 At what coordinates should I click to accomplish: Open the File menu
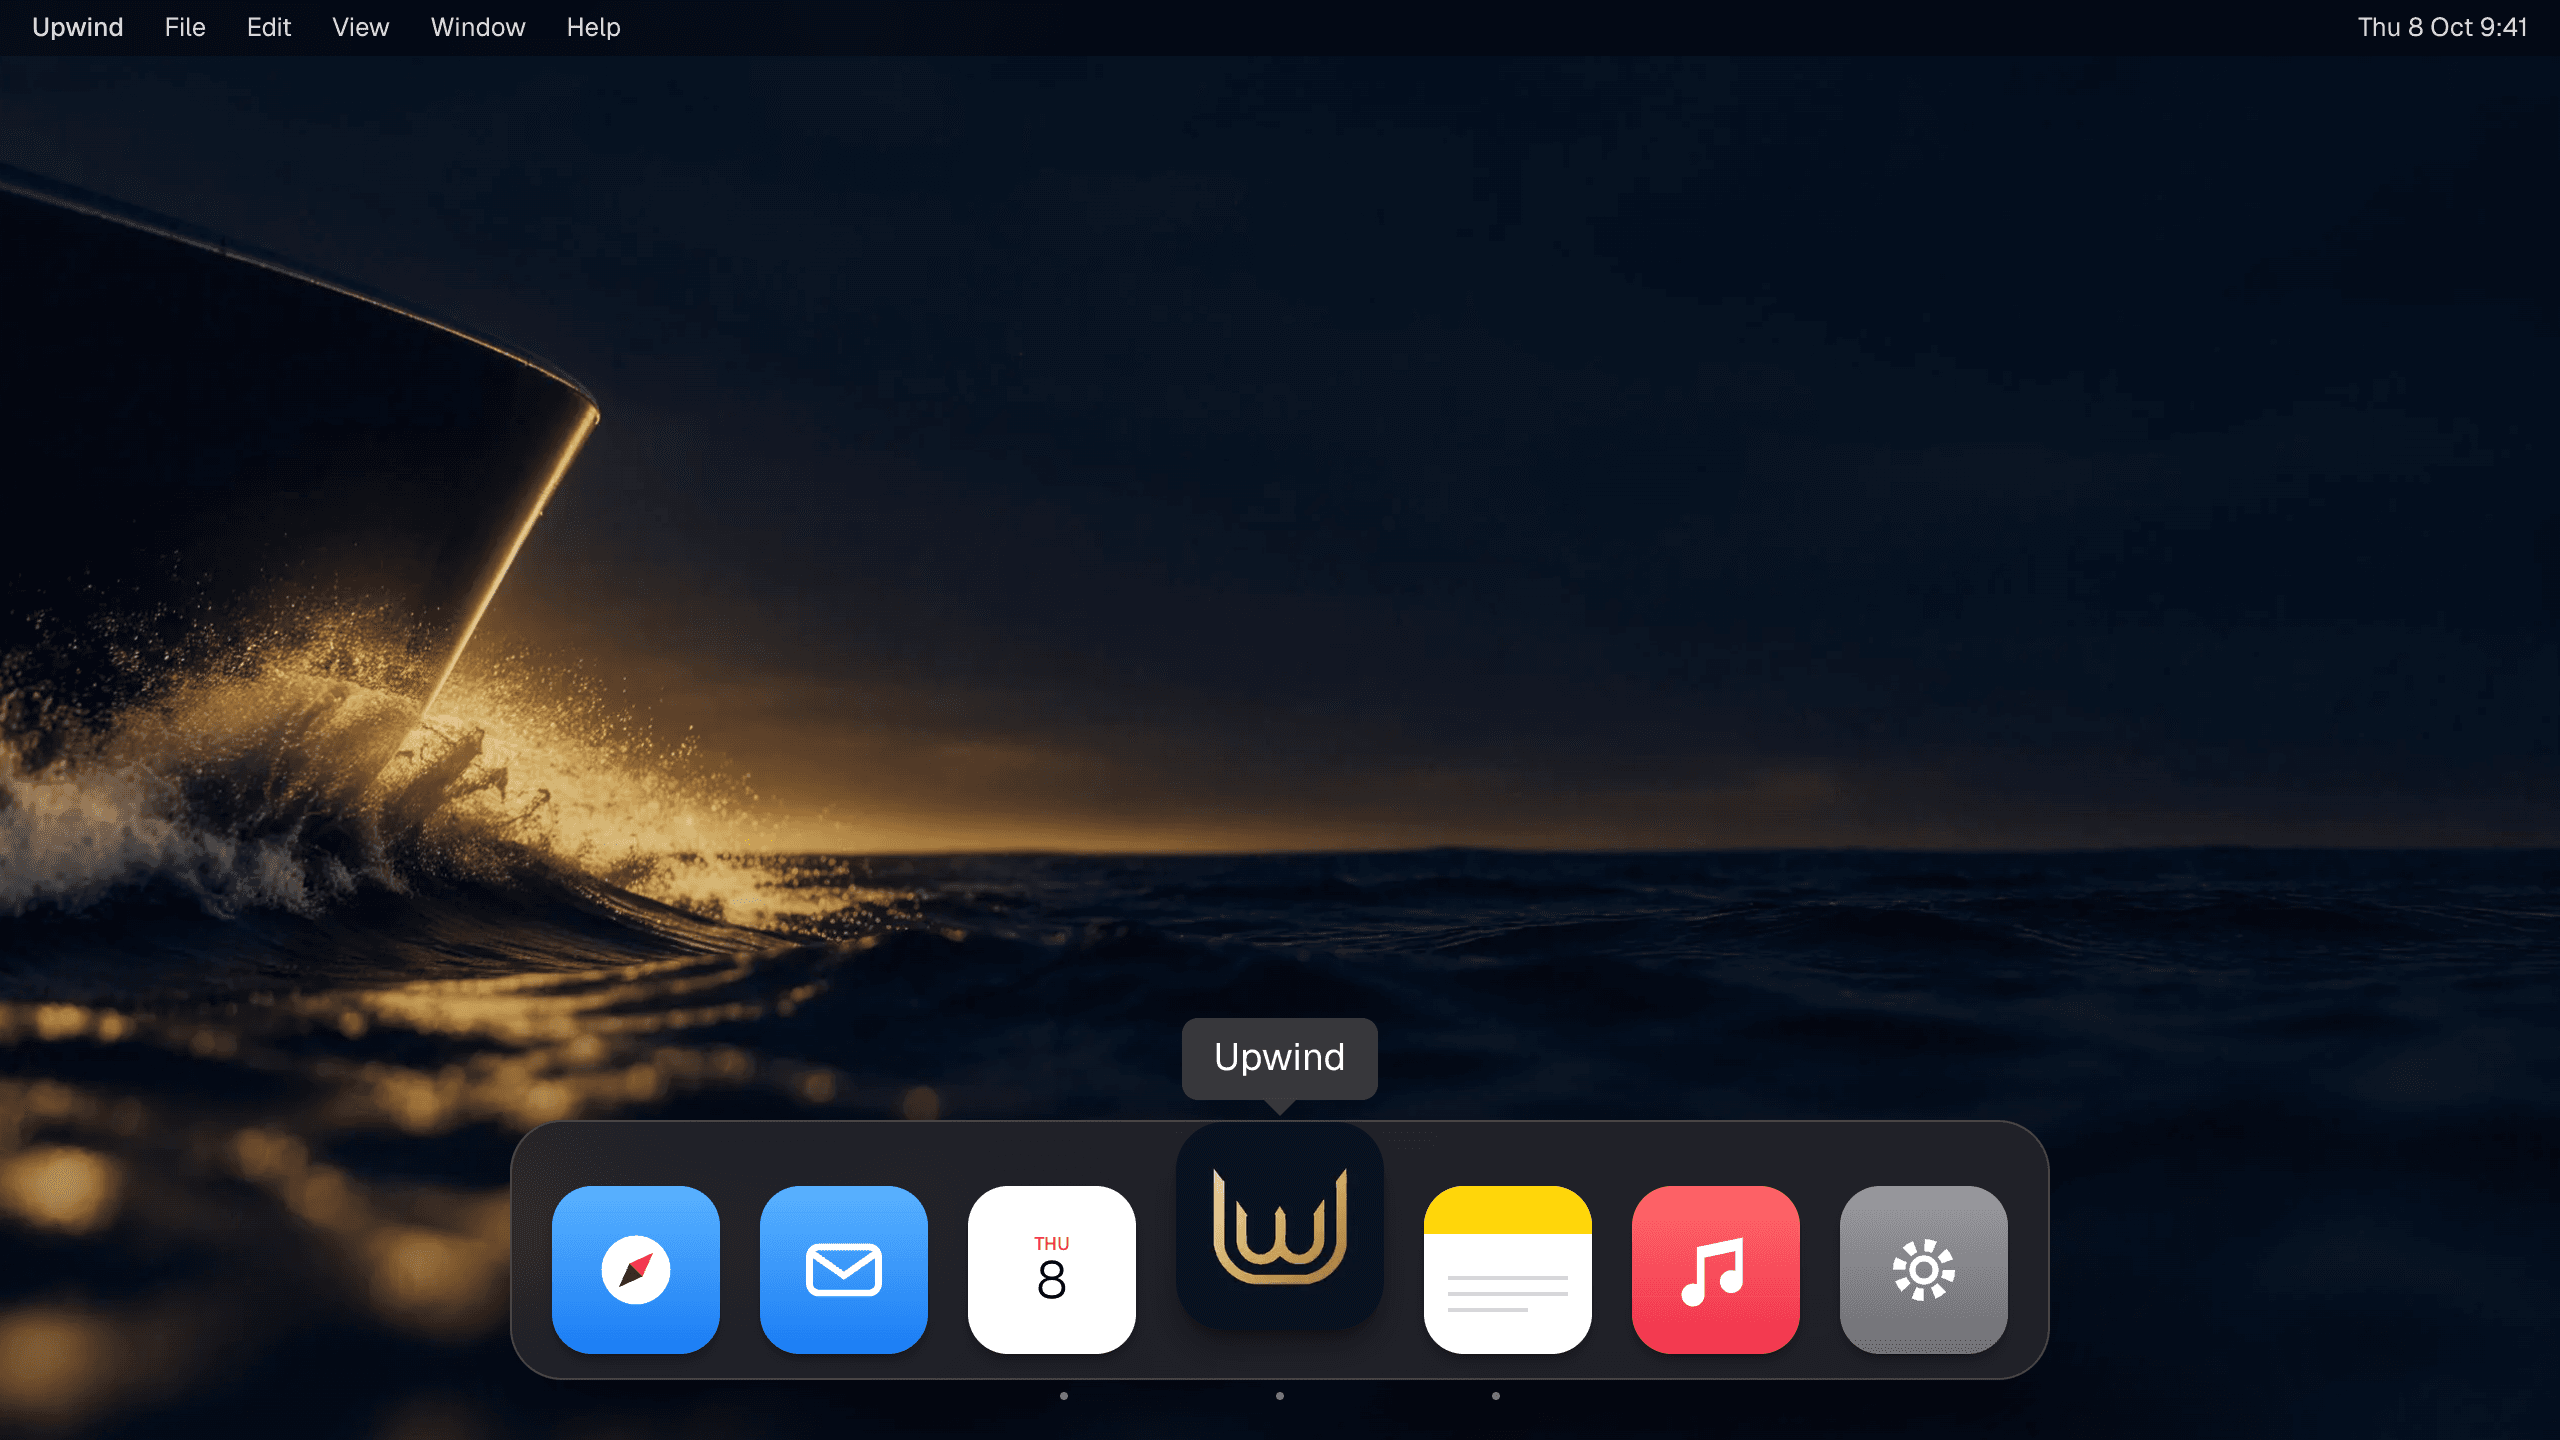click(x=185, y=27)
